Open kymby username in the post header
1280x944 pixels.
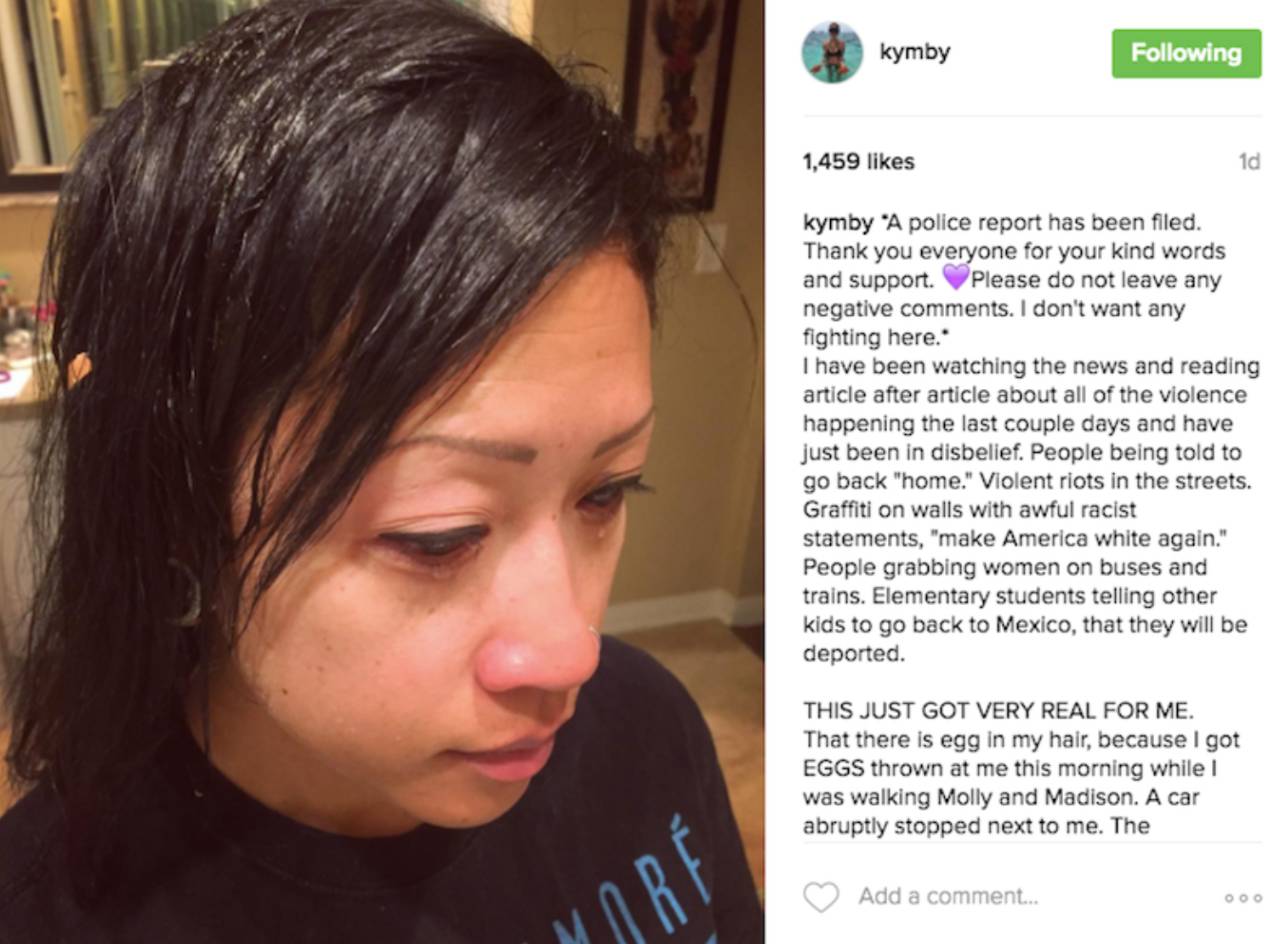[x=914, y=52]
